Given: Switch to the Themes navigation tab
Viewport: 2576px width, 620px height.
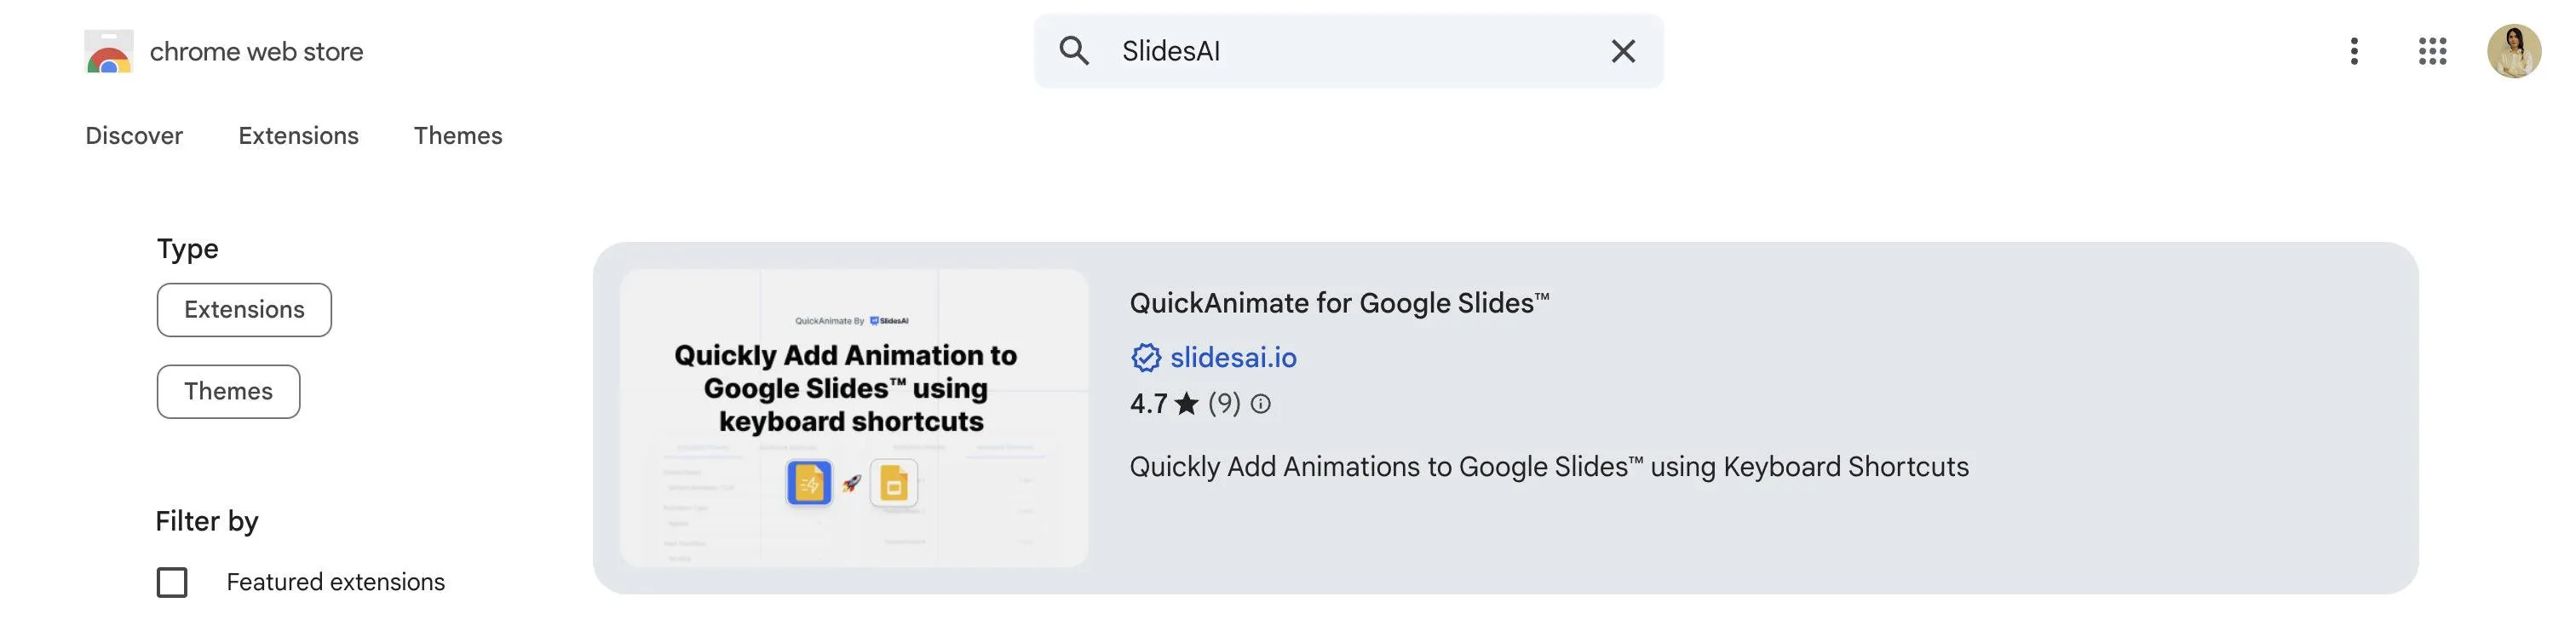Looking at the screenshot, I should [458, 136].
